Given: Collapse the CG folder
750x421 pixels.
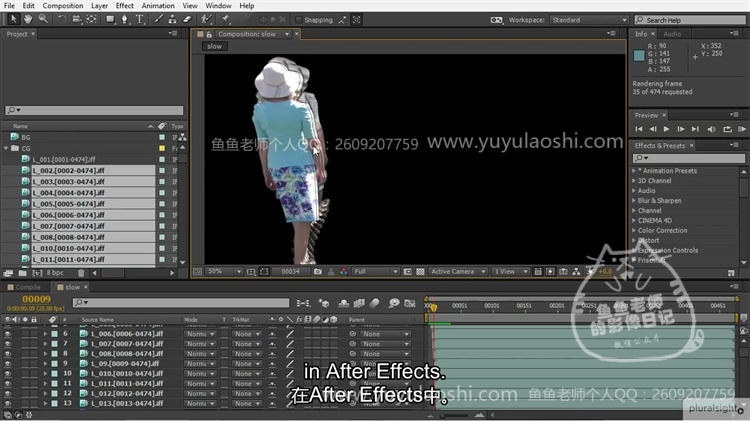Looking at the screenshot, I should [6, 148].
